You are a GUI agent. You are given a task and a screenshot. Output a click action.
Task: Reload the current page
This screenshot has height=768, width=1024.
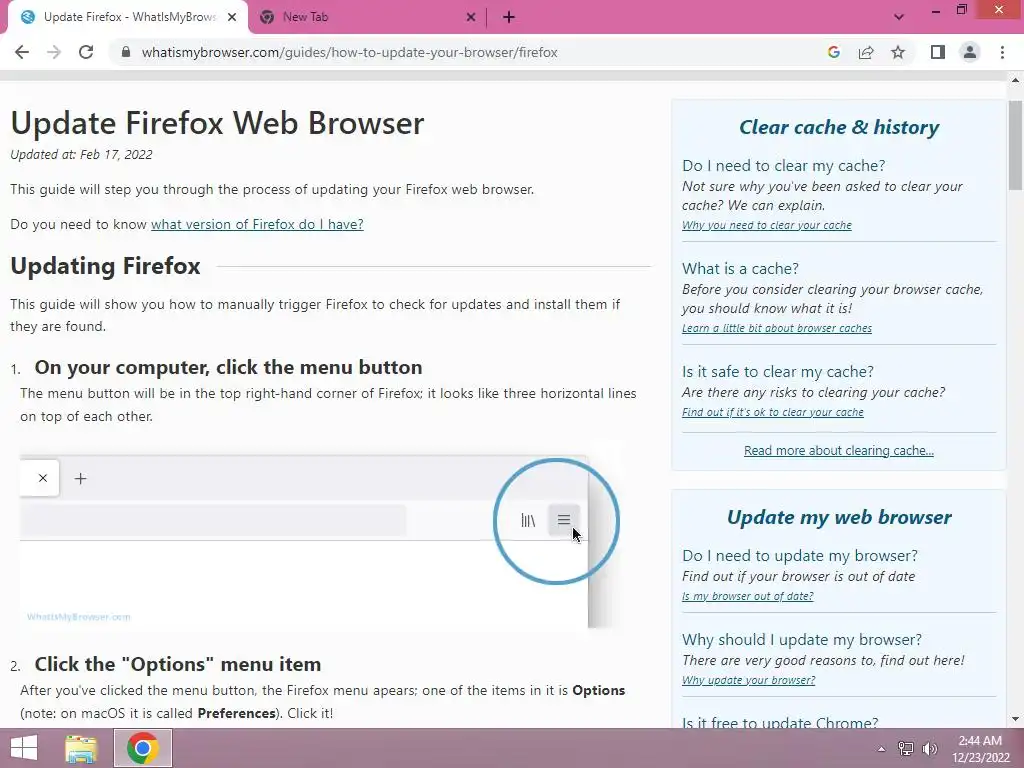(86, 52)
